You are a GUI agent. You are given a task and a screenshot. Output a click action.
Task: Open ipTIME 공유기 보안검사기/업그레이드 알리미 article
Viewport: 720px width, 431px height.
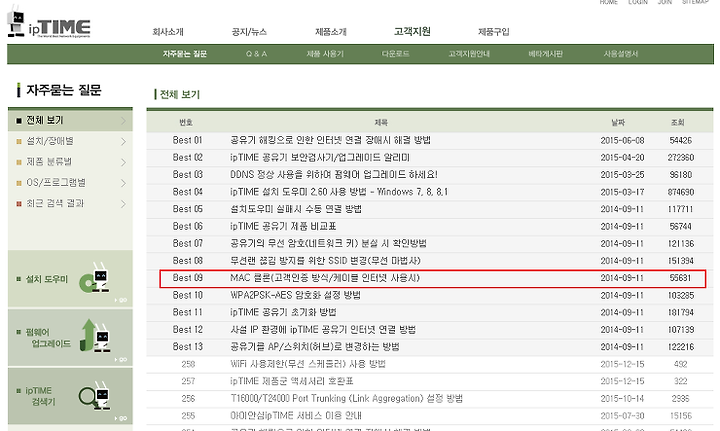tap(320, 157)
